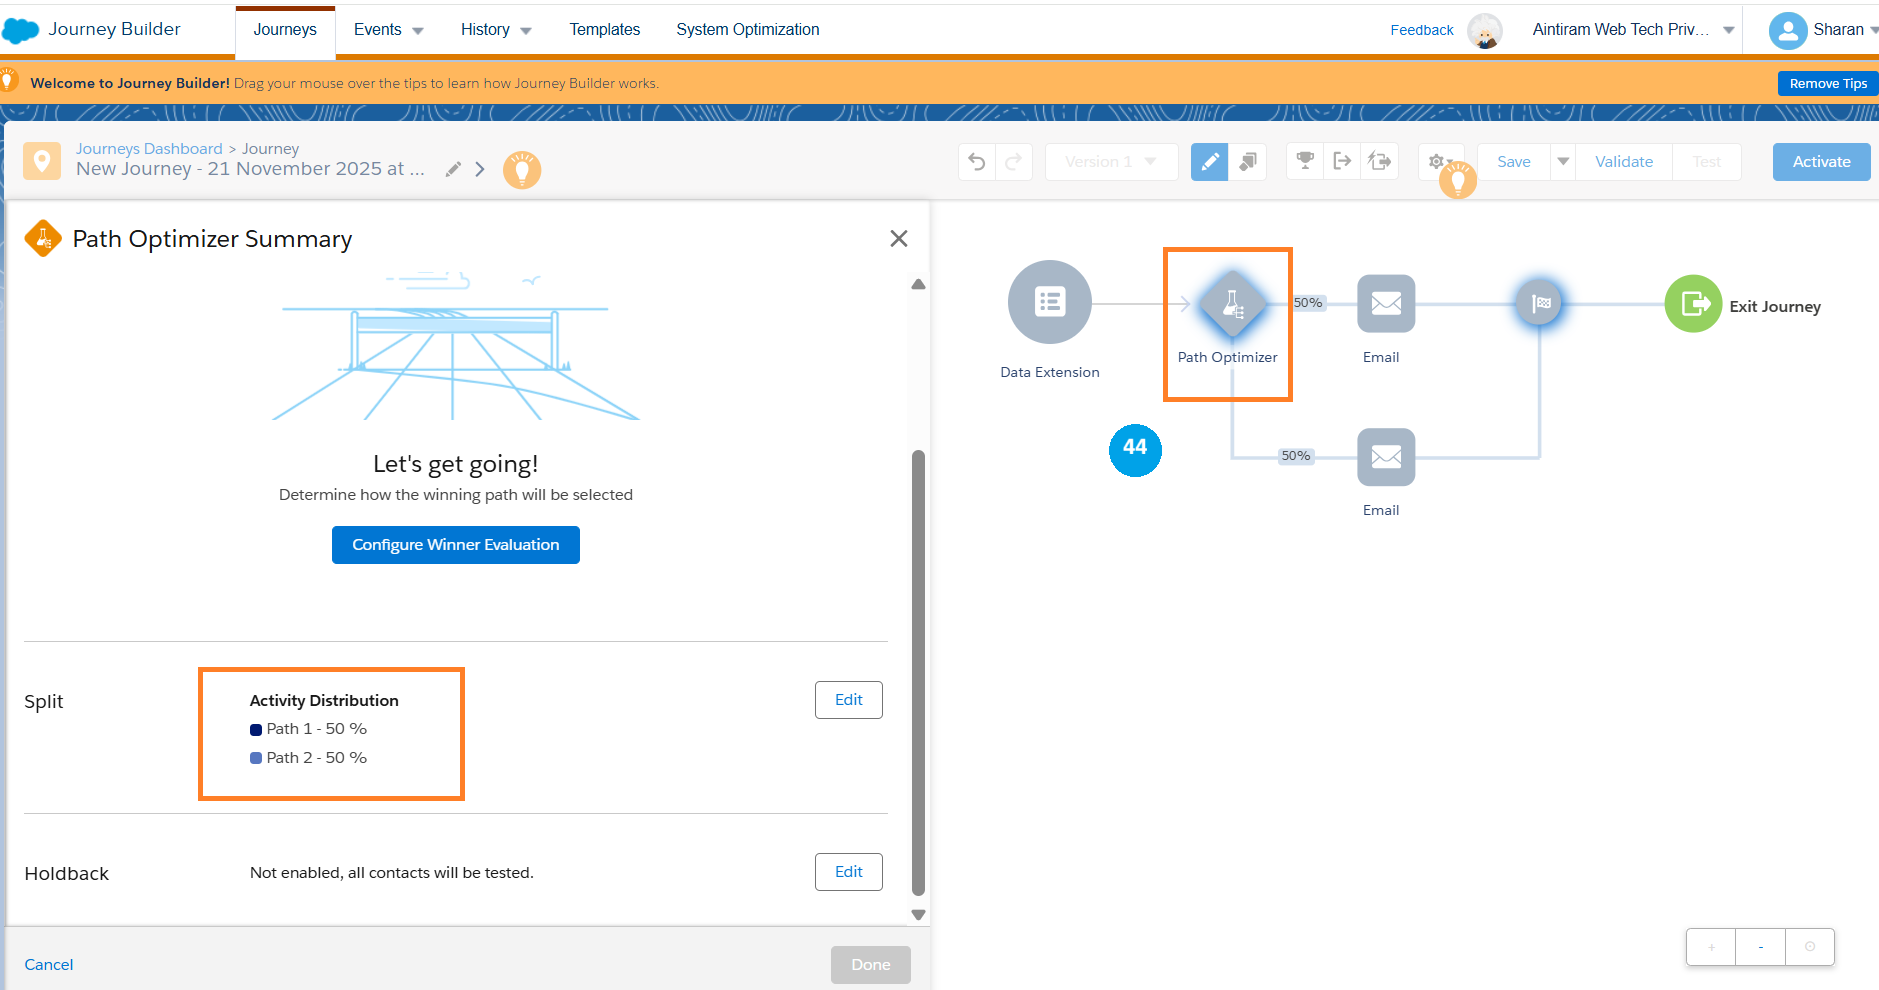Select the Path Optimizer activity on canvas
This screenshot has width=1879, height=990.
pyautogui.click(x=1231, y=304)
